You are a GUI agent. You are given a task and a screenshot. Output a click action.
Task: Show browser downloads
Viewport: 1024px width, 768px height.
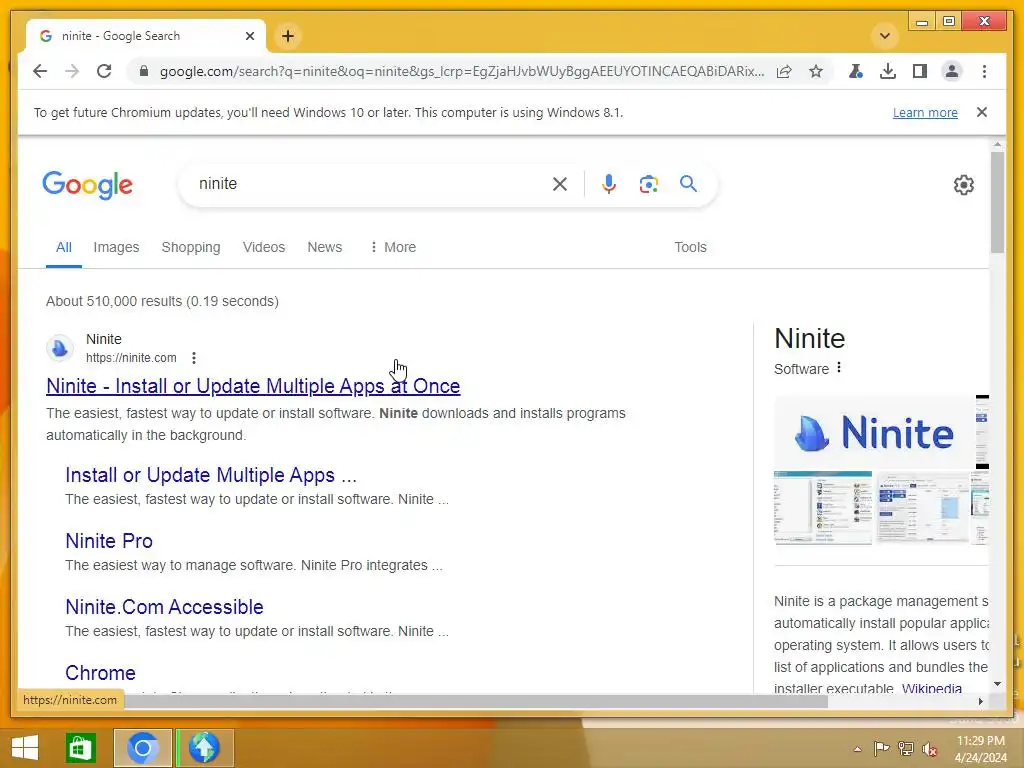[888, 71]
